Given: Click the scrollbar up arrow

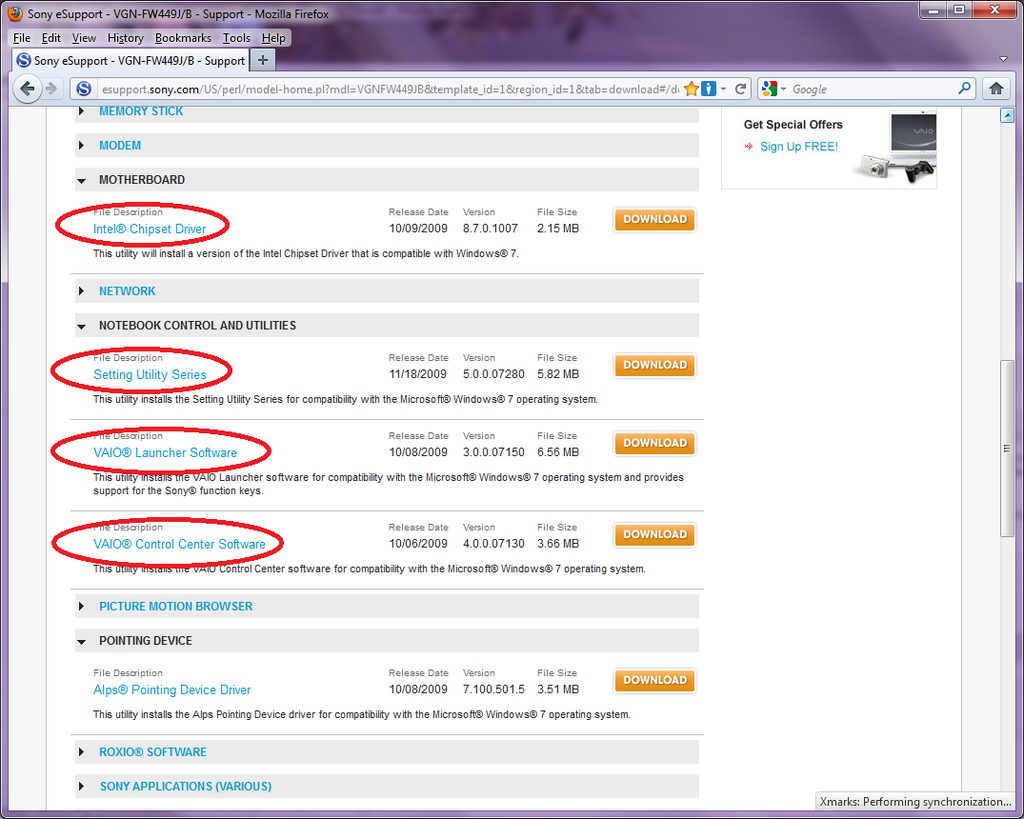Looking at the screenshot, I should [1006, 116].
